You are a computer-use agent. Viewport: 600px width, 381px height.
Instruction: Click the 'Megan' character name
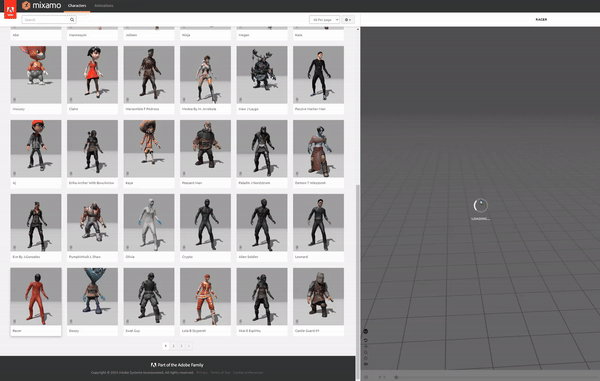244,35
